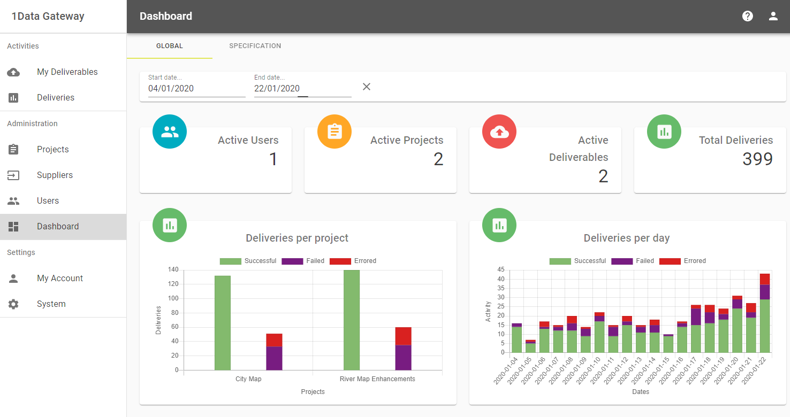
Task: Switch to the Specification tab
Action: click(x=255, y=46)
